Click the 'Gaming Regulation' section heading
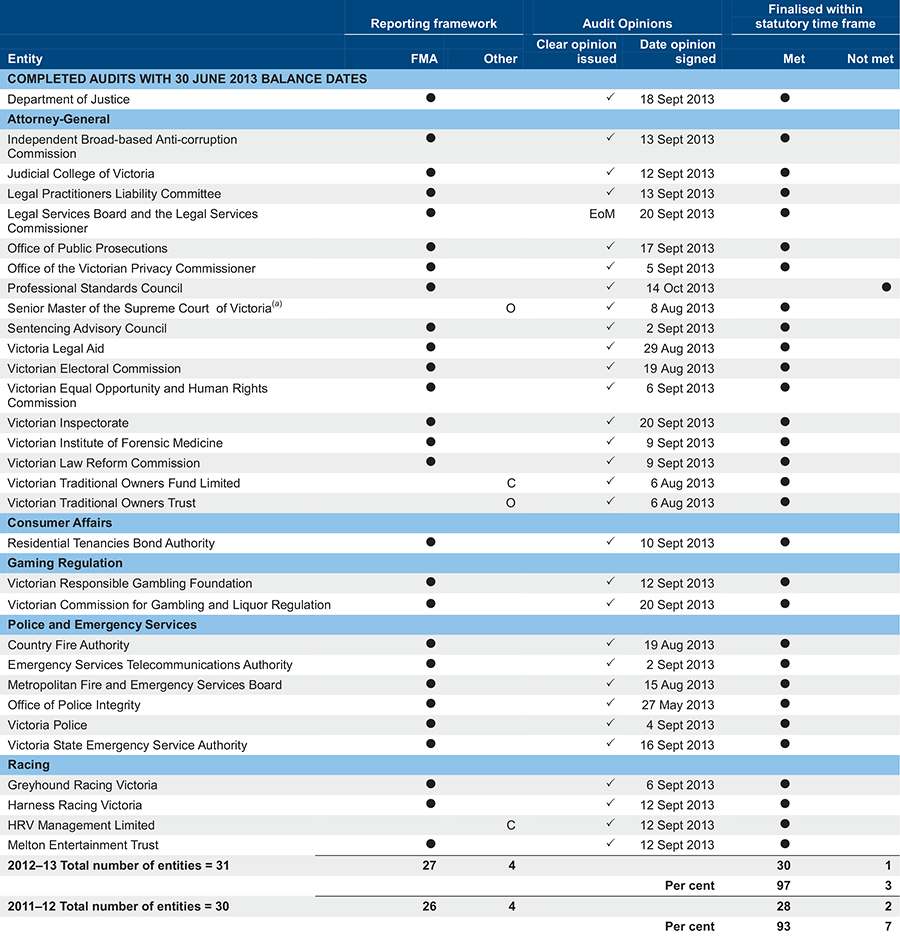This screenshot has width=900, height=939. 65,563
